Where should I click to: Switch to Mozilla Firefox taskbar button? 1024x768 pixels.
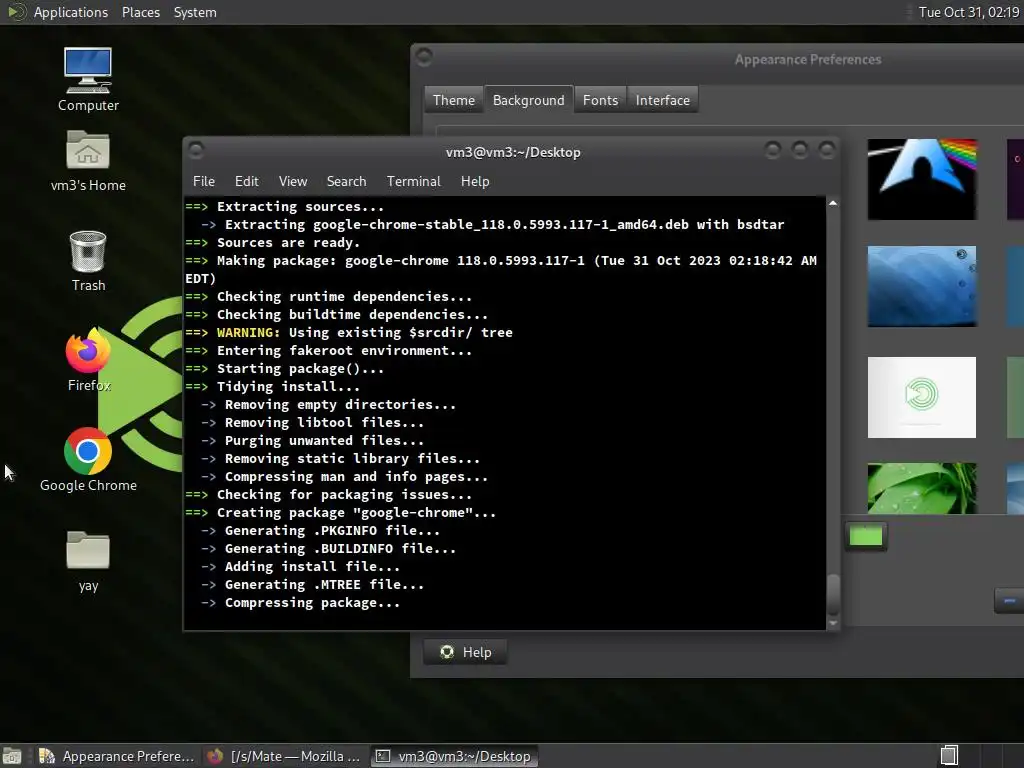click(x=284, y=756)
